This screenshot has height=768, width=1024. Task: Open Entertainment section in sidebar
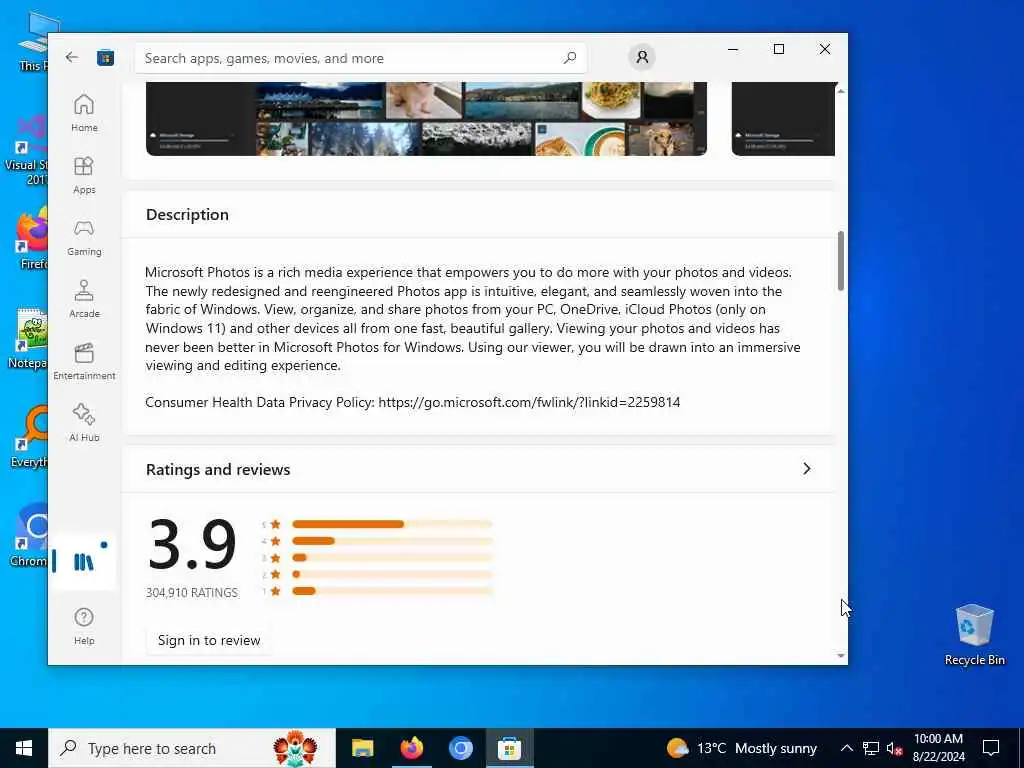tap(84, 361)
